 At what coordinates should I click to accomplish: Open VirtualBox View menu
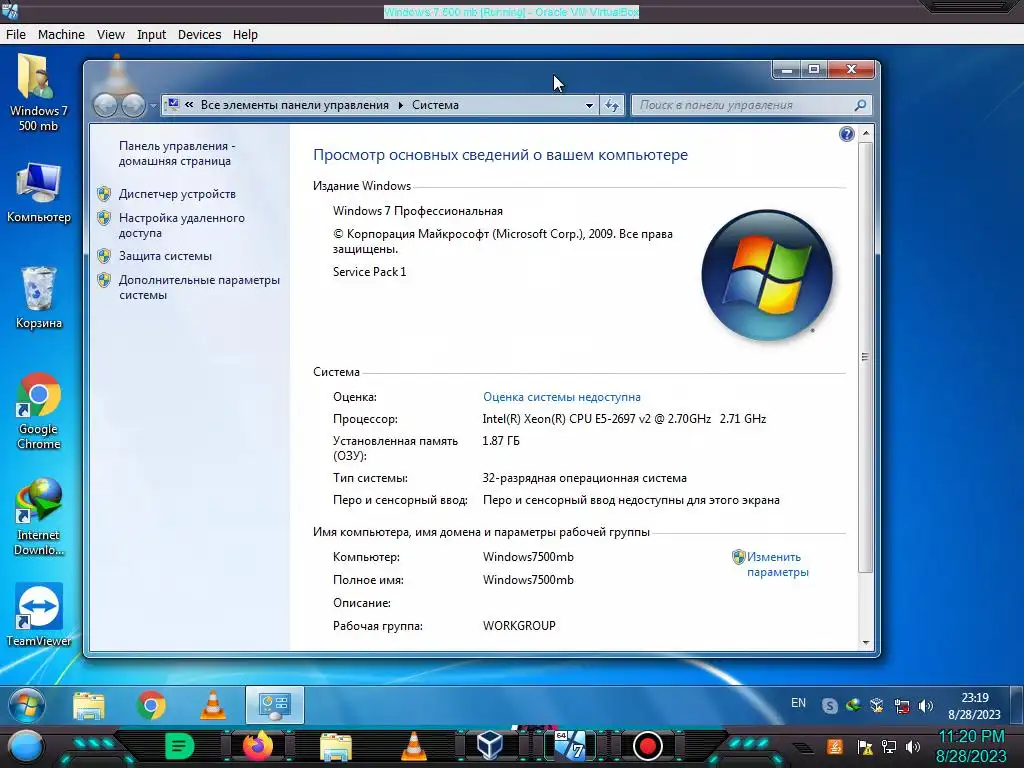110,35
